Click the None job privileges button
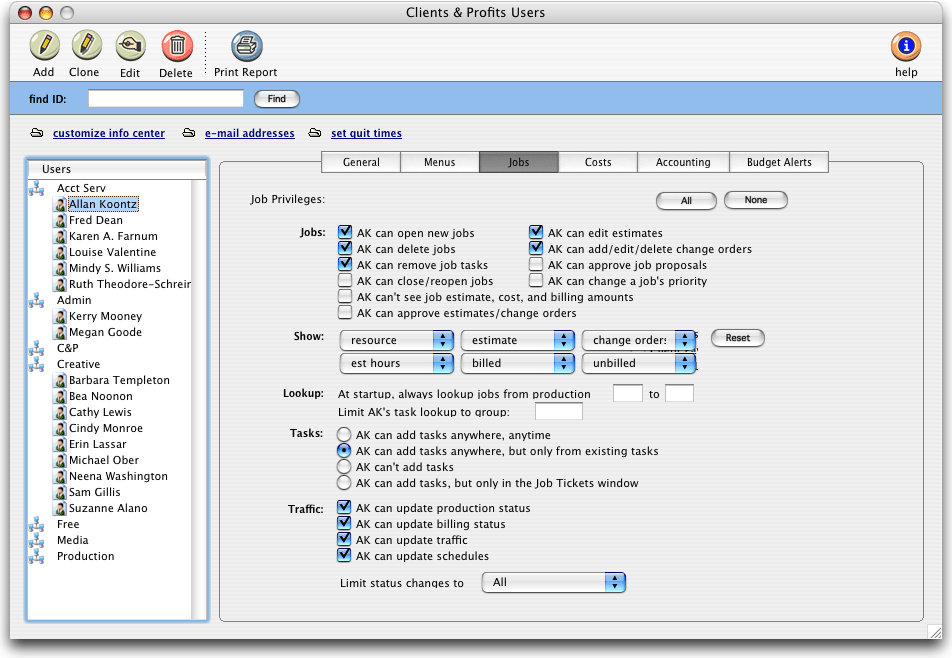 [x=756, y=200]
